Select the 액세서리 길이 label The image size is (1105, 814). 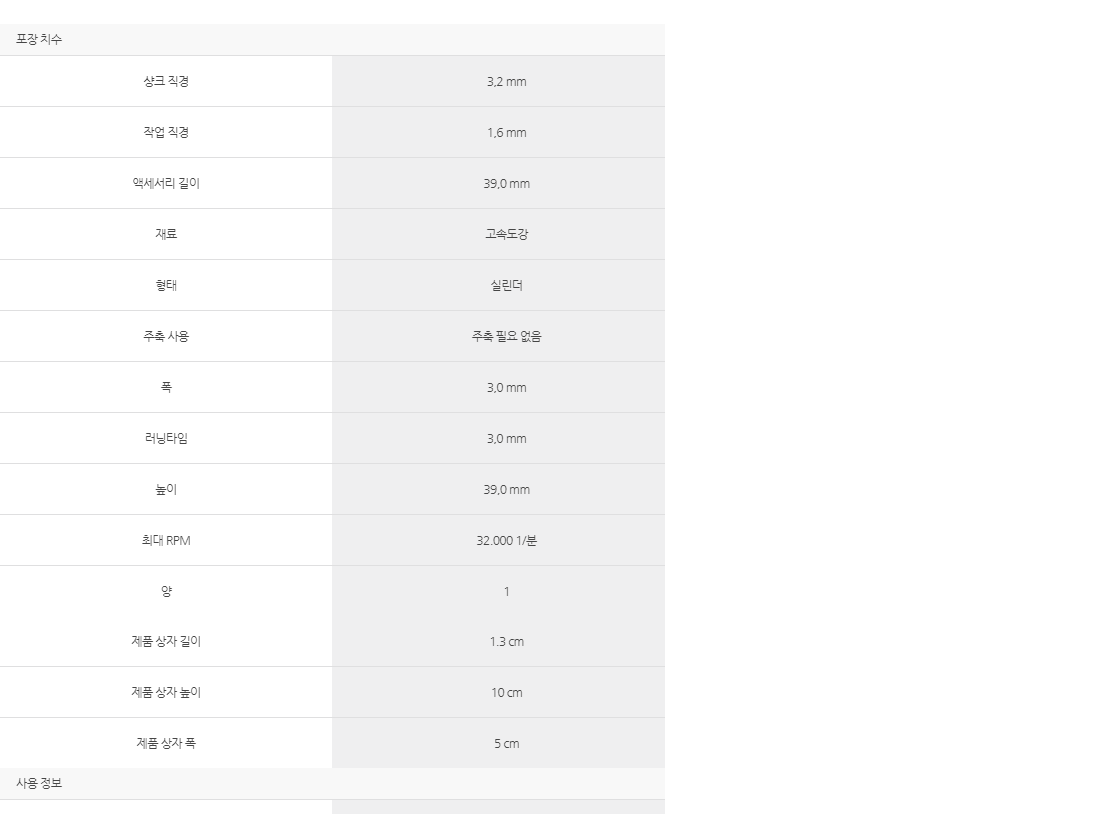[x=166, y=183]
